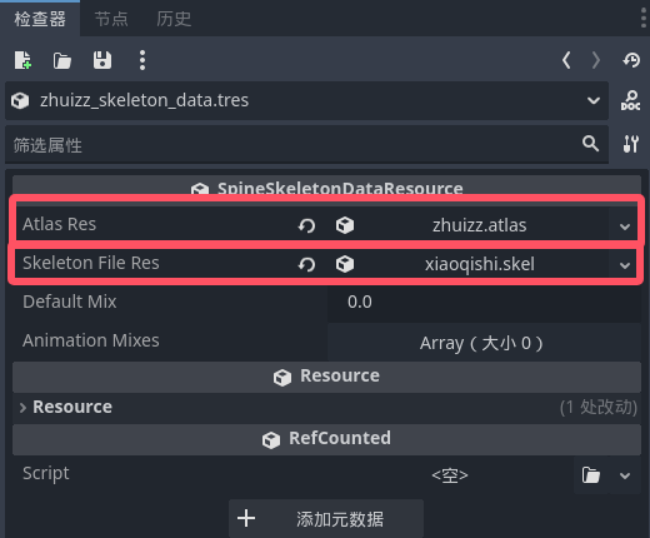This screenshot has width=650, height=538.
Task: Open the DOC documentation icon
Action: 631,101
